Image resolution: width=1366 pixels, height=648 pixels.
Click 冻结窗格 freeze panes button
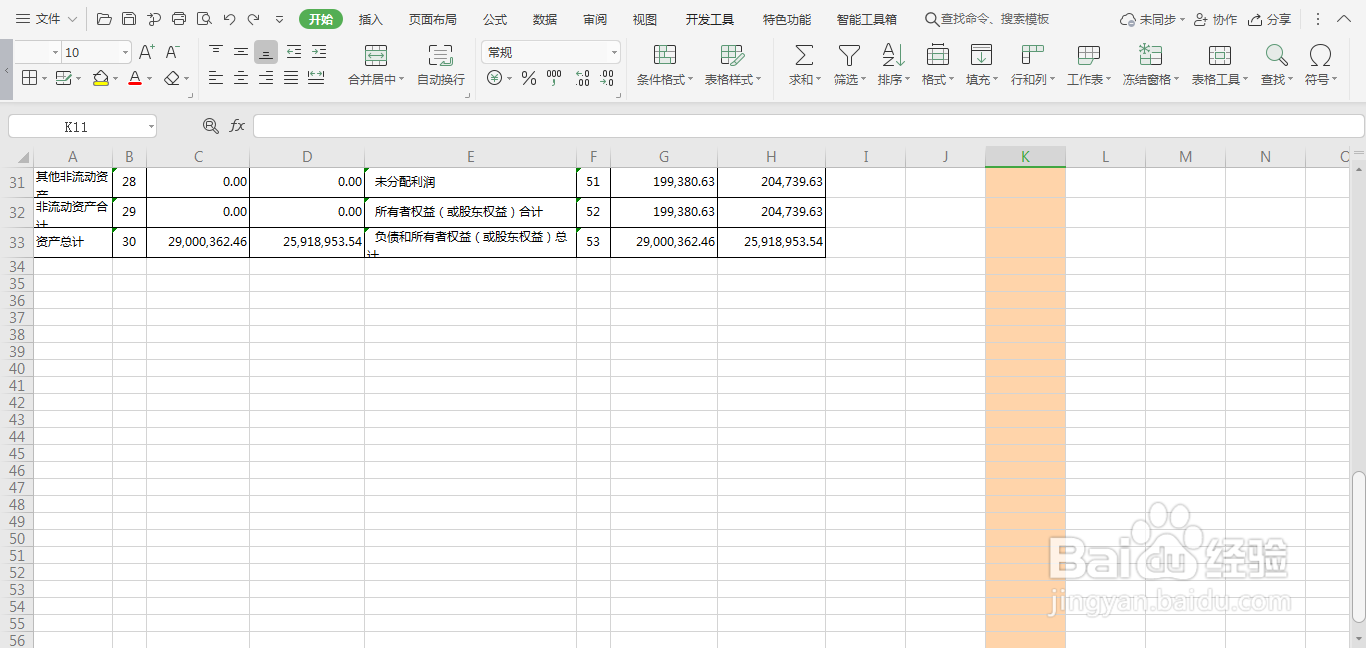tap(1151, 65)
